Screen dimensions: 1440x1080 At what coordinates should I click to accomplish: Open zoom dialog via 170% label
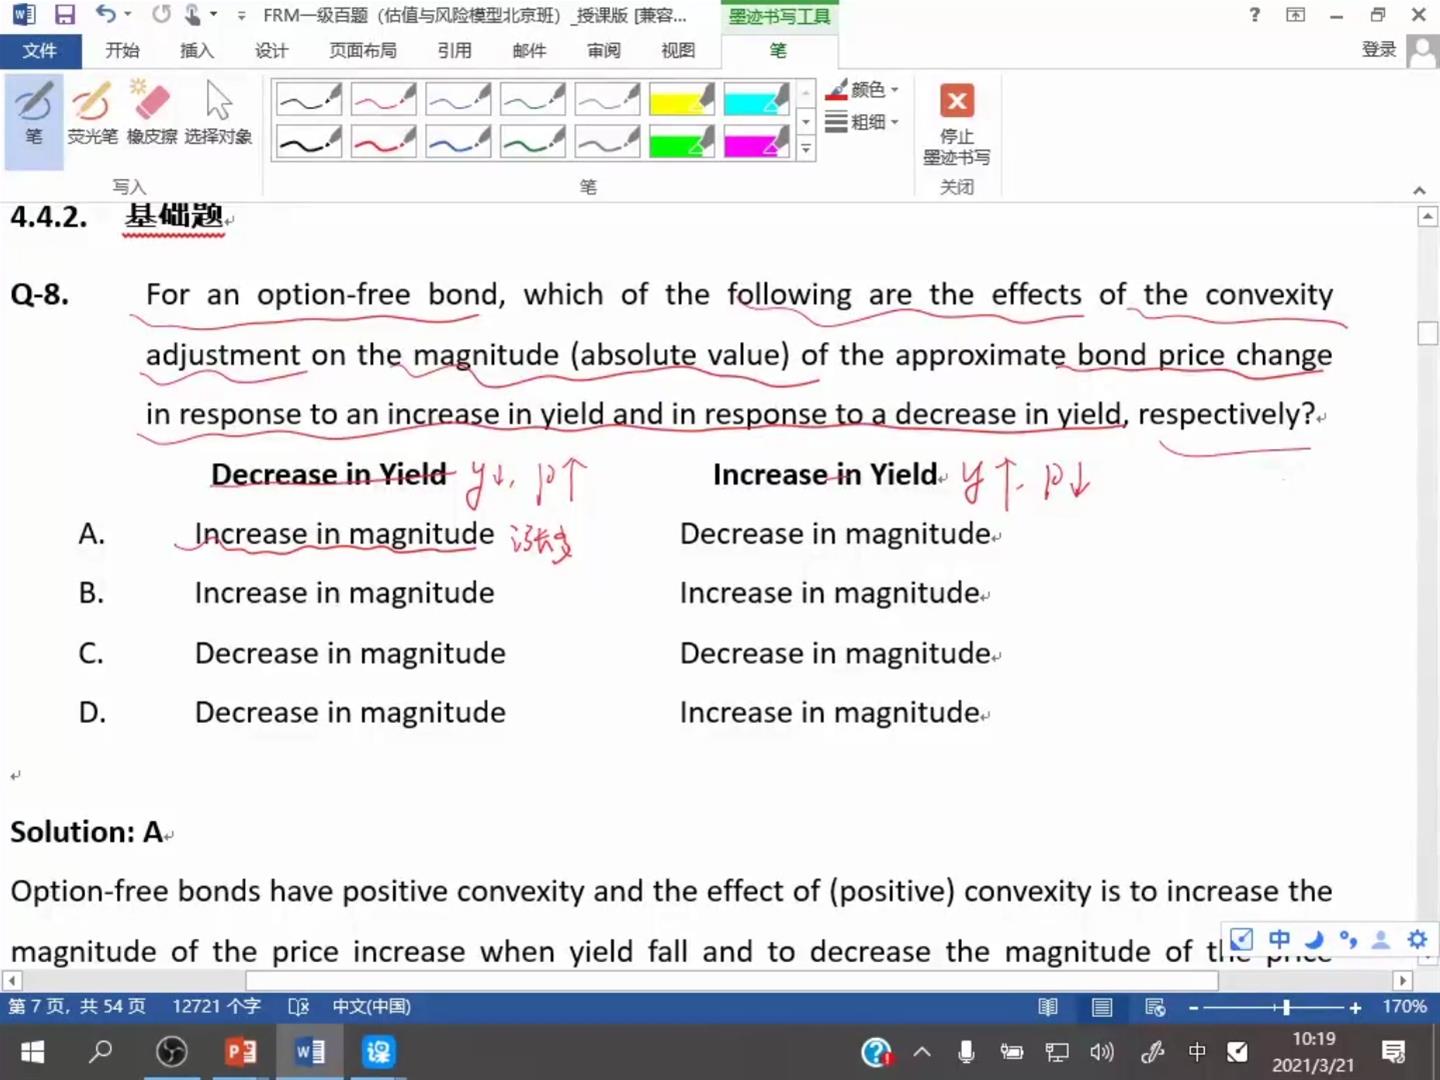click(x=1404, y=1007)
